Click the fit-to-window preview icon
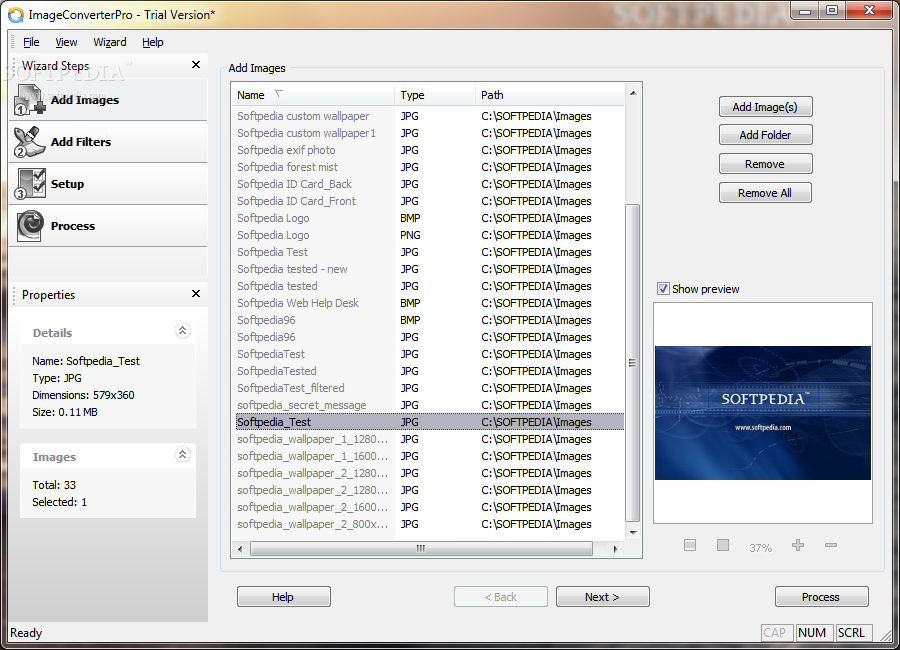900x650 pixels. [x=690, y=545]
